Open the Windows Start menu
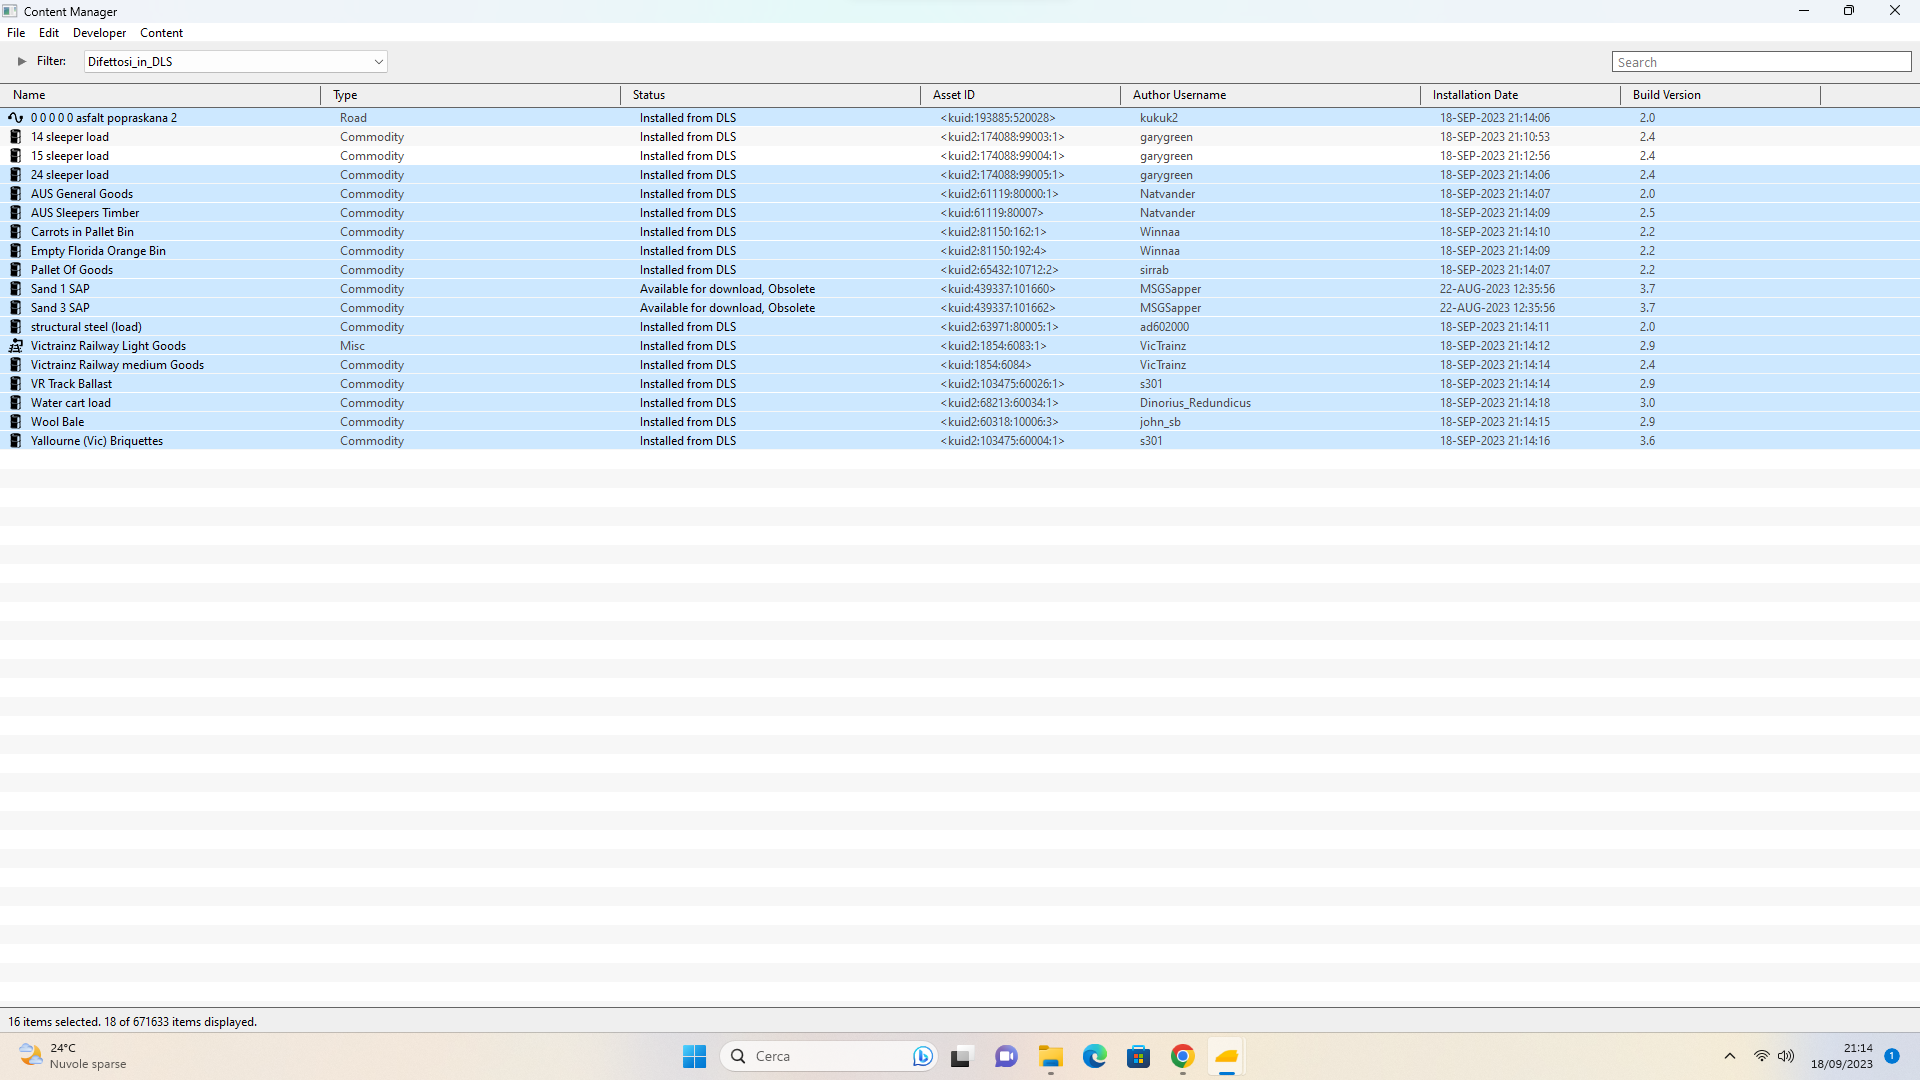 (694, 1056)
